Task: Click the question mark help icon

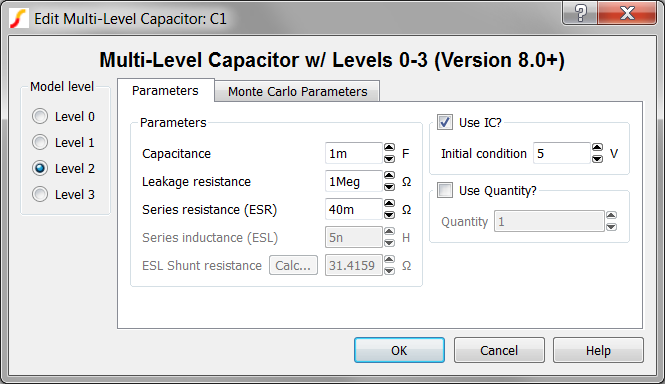Action: pos(581,13)
